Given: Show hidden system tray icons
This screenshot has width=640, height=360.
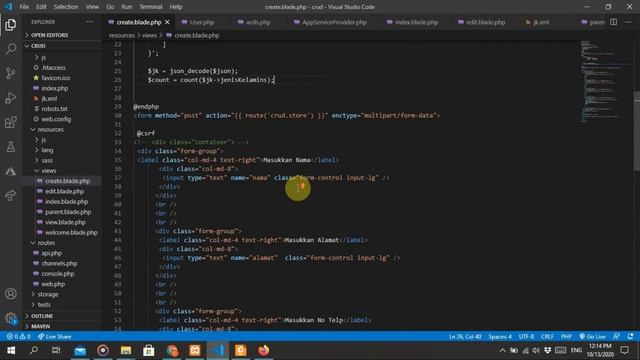Looking at the screenshot, I should click(x=502, y=350).
